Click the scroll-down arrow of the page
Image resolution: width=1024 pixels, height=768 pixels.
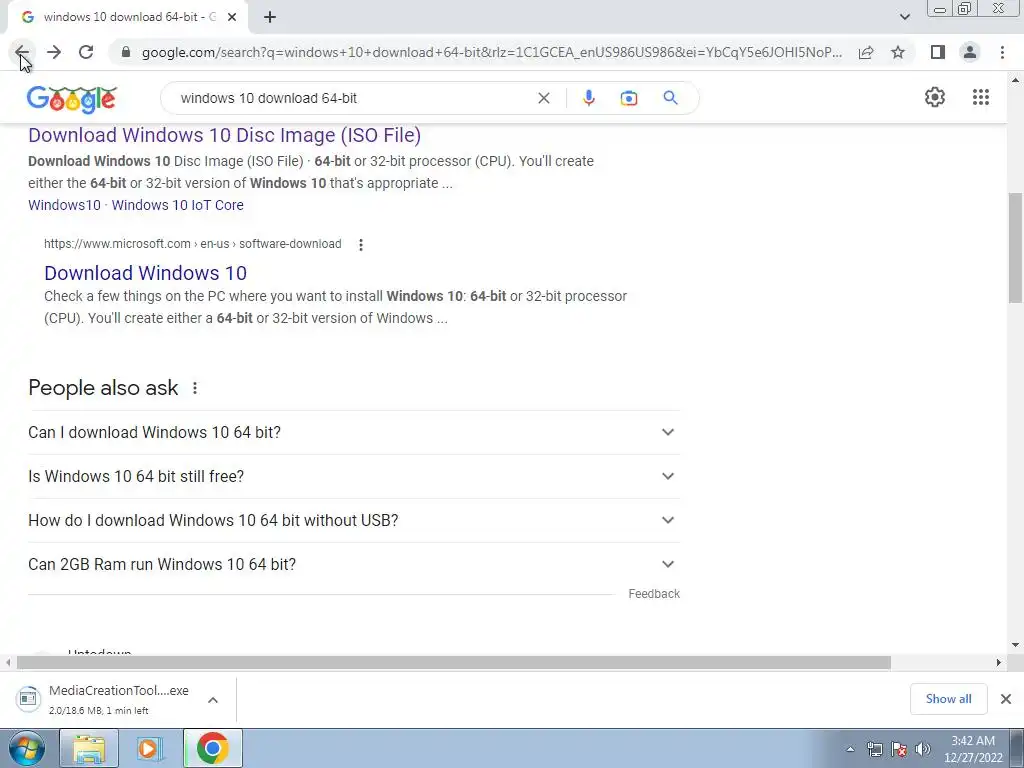point(1016,645)
